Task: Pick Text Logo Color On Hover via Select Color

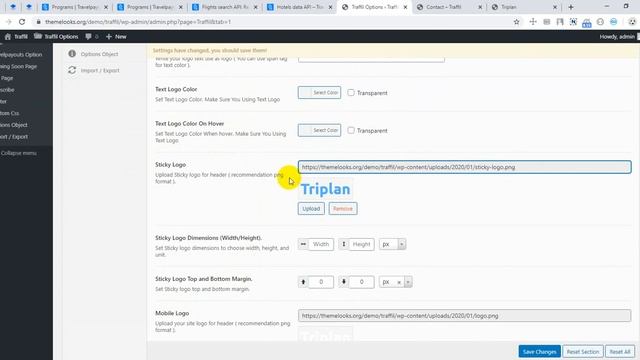Action: coord(319,130)
